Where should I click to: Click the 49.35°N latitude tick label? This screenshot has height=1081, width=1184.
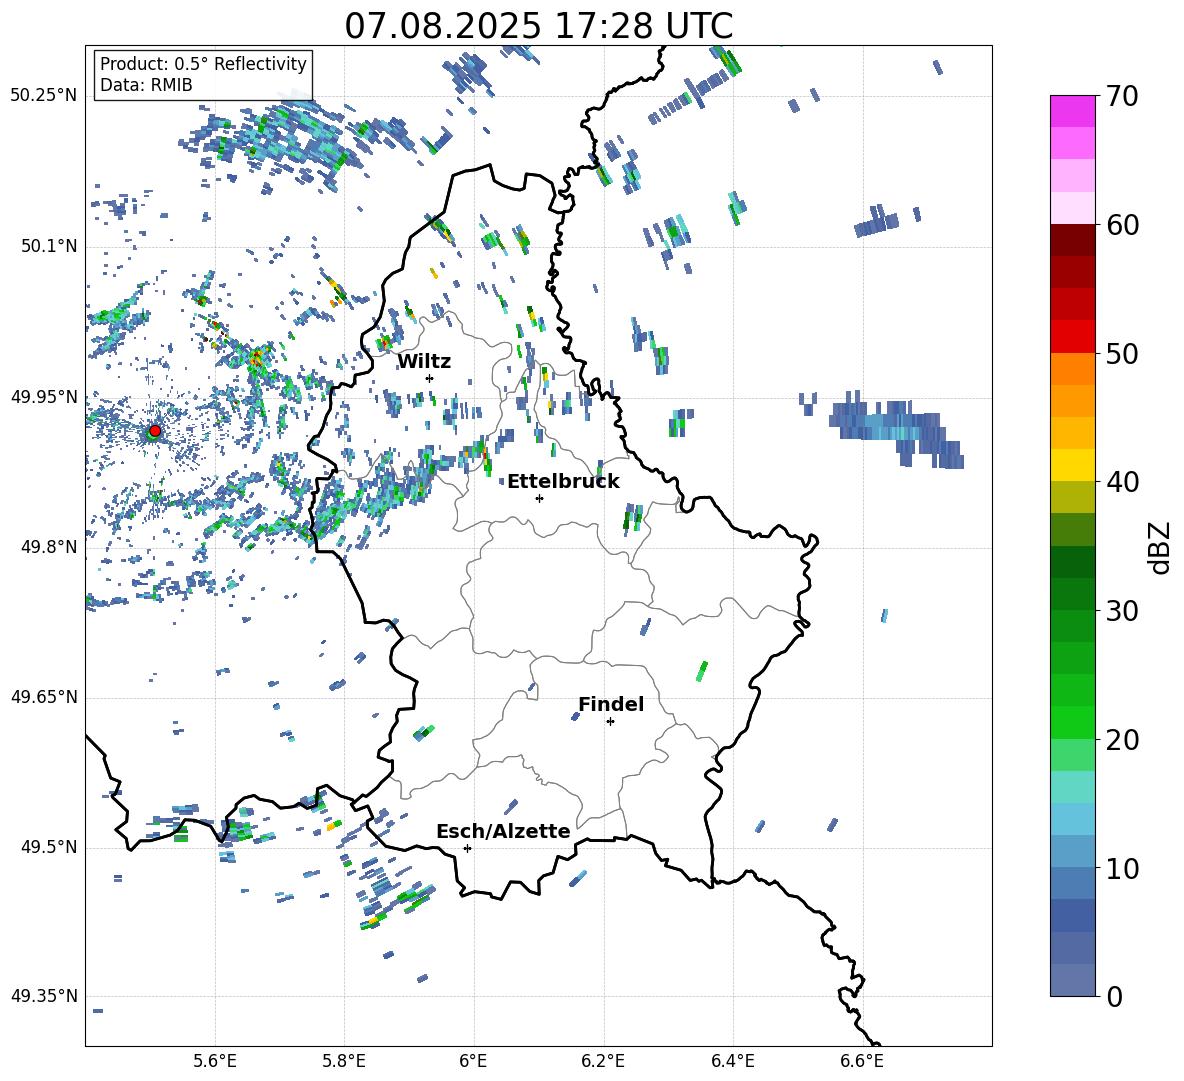[x=44, y=996]
